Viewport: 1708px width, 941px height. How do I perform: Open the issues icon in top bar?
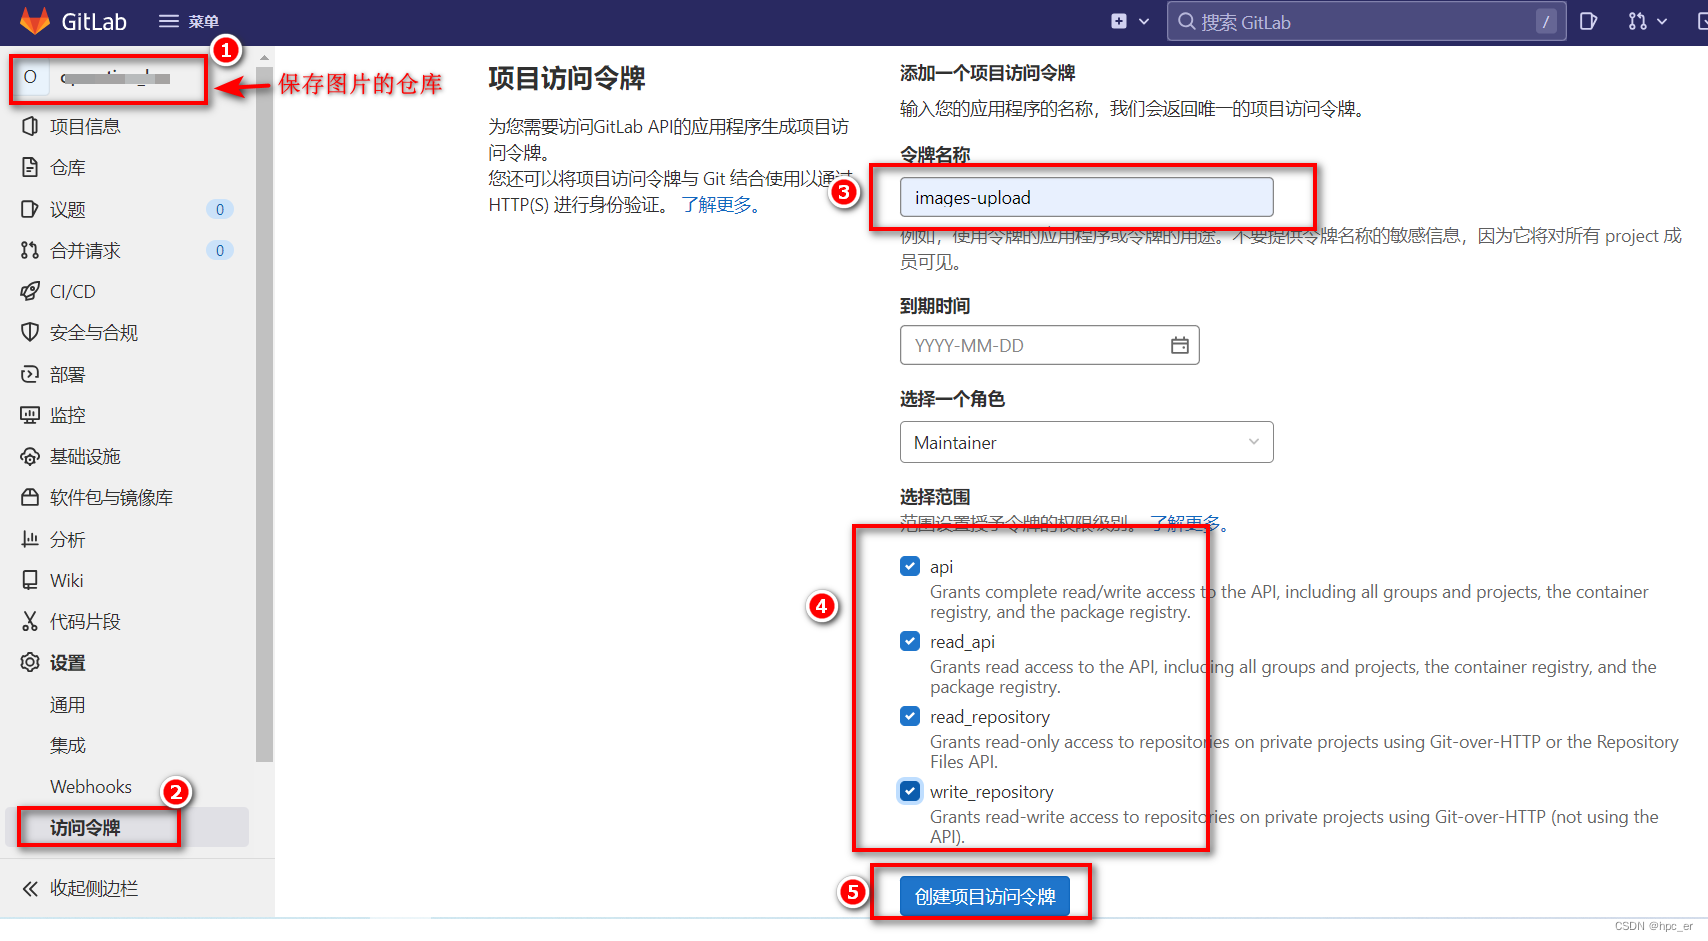(x=1588, y=21)
